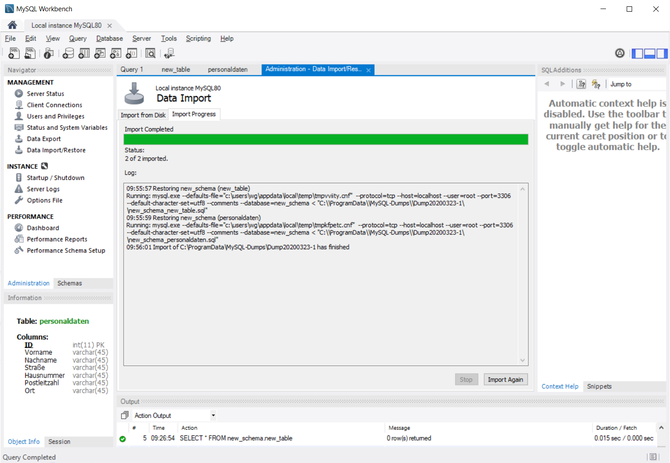Open the Scripting menu
The height and width of the screenshot is (463, 670).
tap(198, 38)
